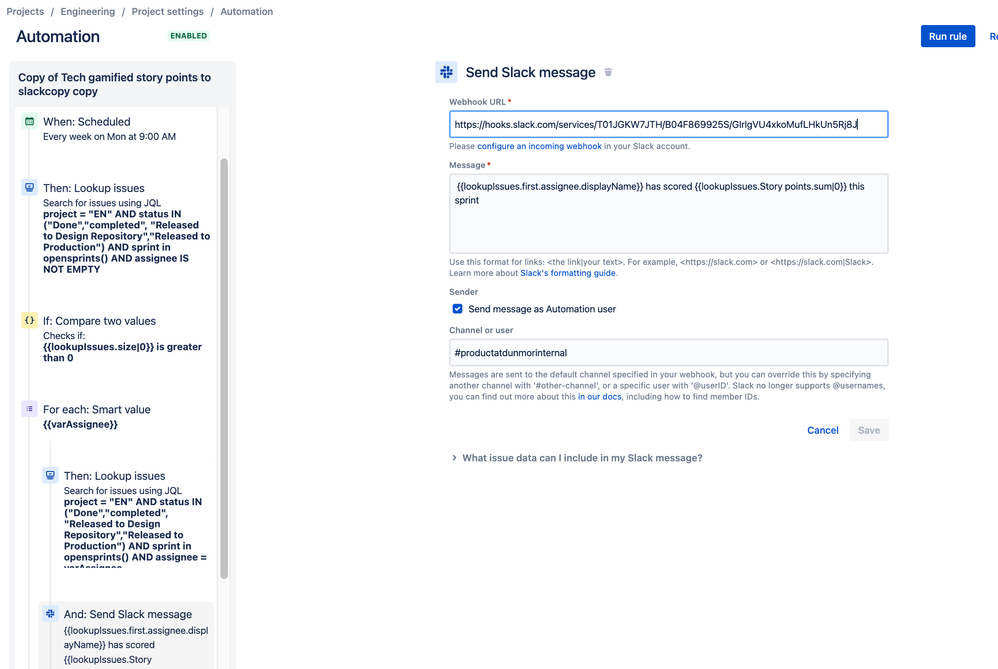Viewport: 998px width, 669px height.
Task: Click the Slack logo icon beside Send Slack message
Action: (x=446, y=72)
